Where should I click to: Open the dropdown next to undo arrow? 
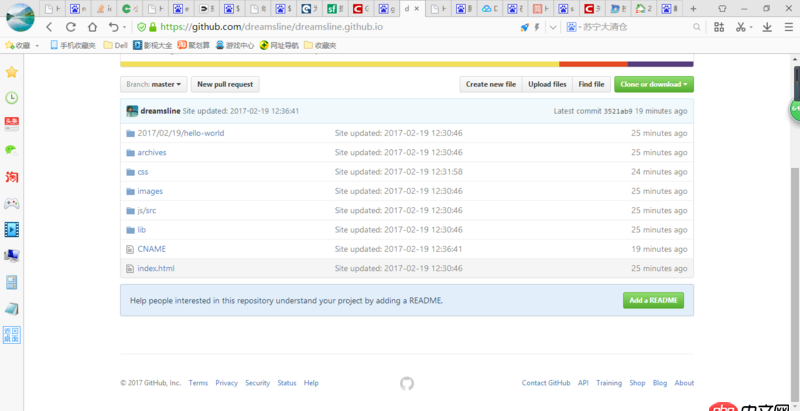pos(125,28)
